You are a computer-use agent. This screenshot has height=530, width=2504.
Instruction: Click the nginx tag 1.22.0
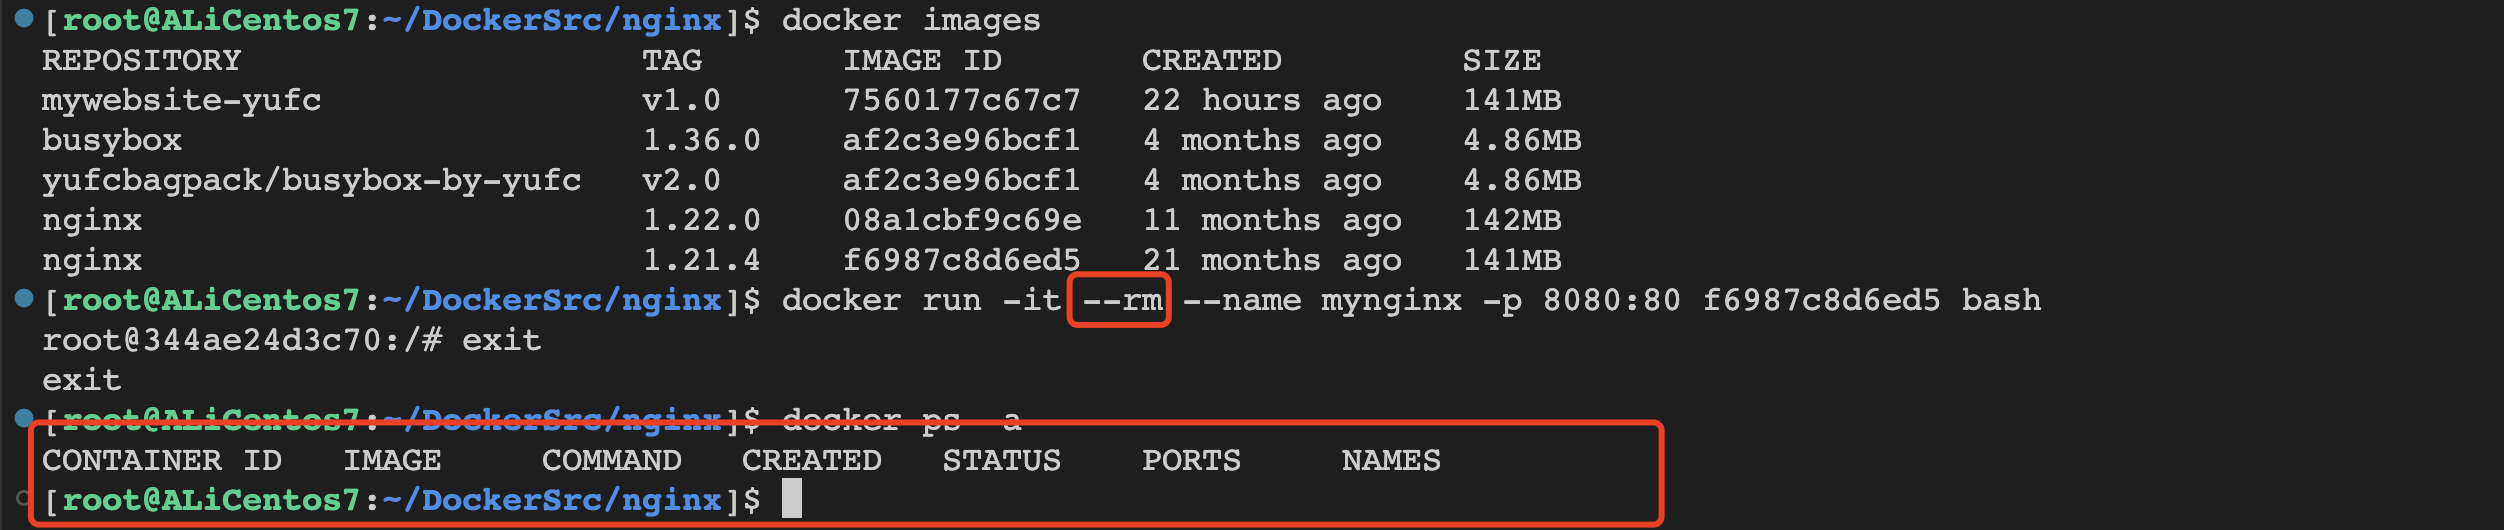701,220
